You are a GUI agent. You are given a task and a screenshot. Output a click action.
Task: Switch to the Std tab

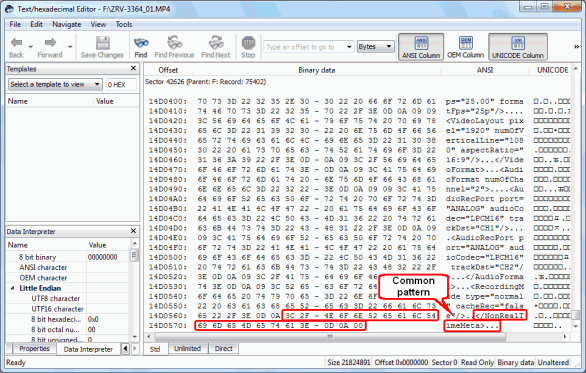[x=155, y=349]
